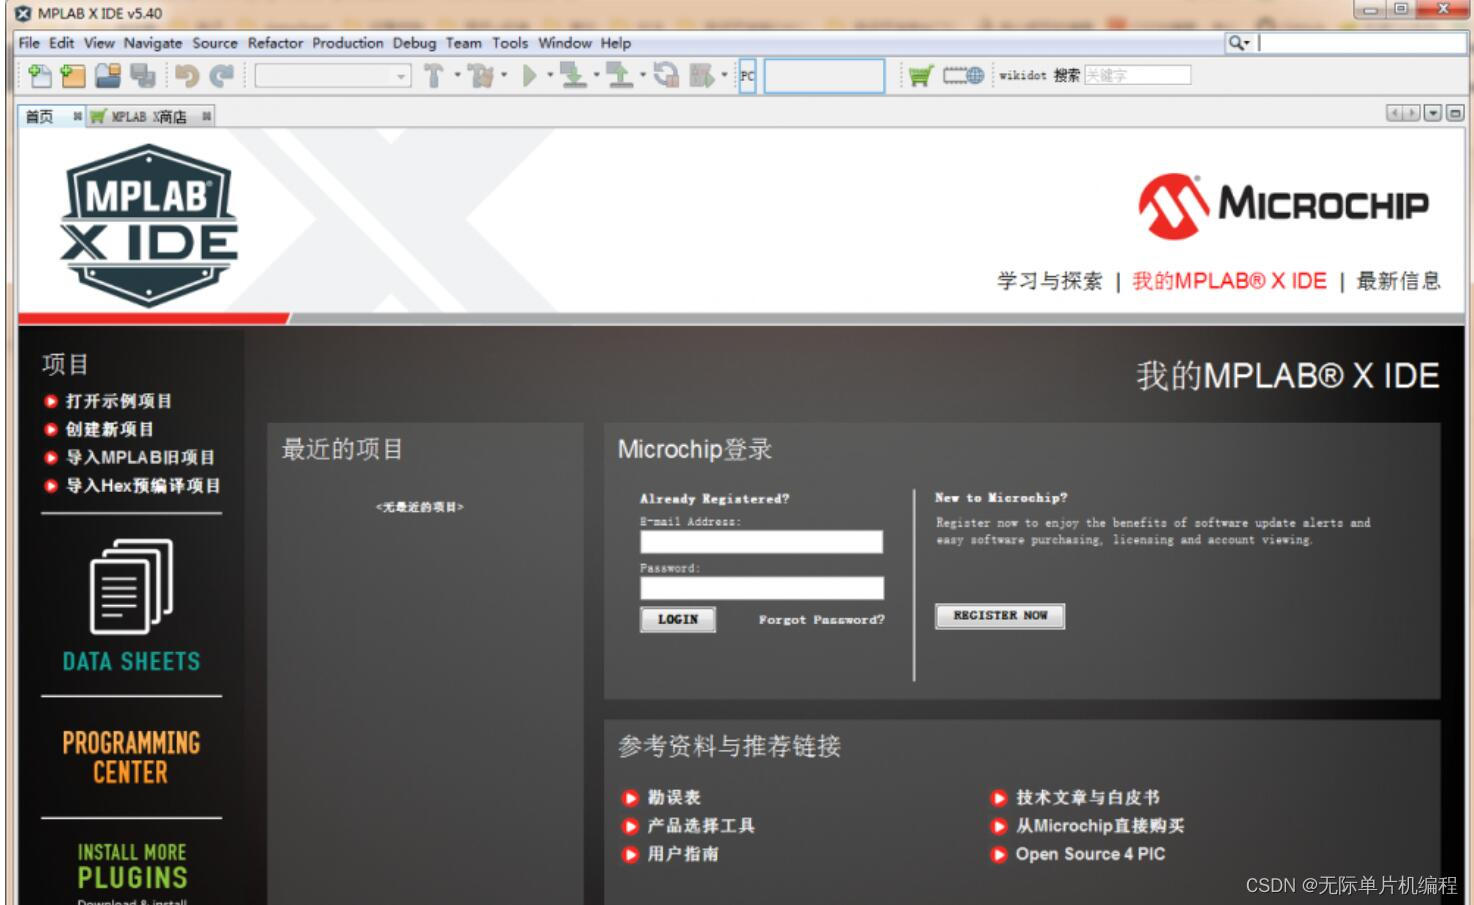Open 技术文章与白皮书 link
1474x905 pixels.
tap(1088, 797)
